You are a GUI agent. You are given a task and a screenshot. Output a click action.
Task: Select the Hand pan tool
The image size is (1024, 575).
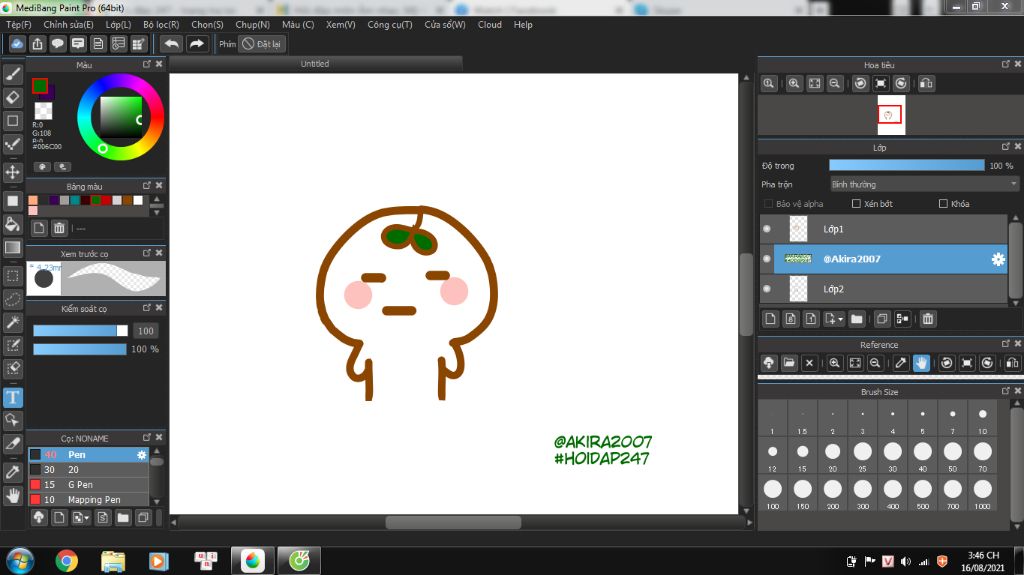click(13, 494)
